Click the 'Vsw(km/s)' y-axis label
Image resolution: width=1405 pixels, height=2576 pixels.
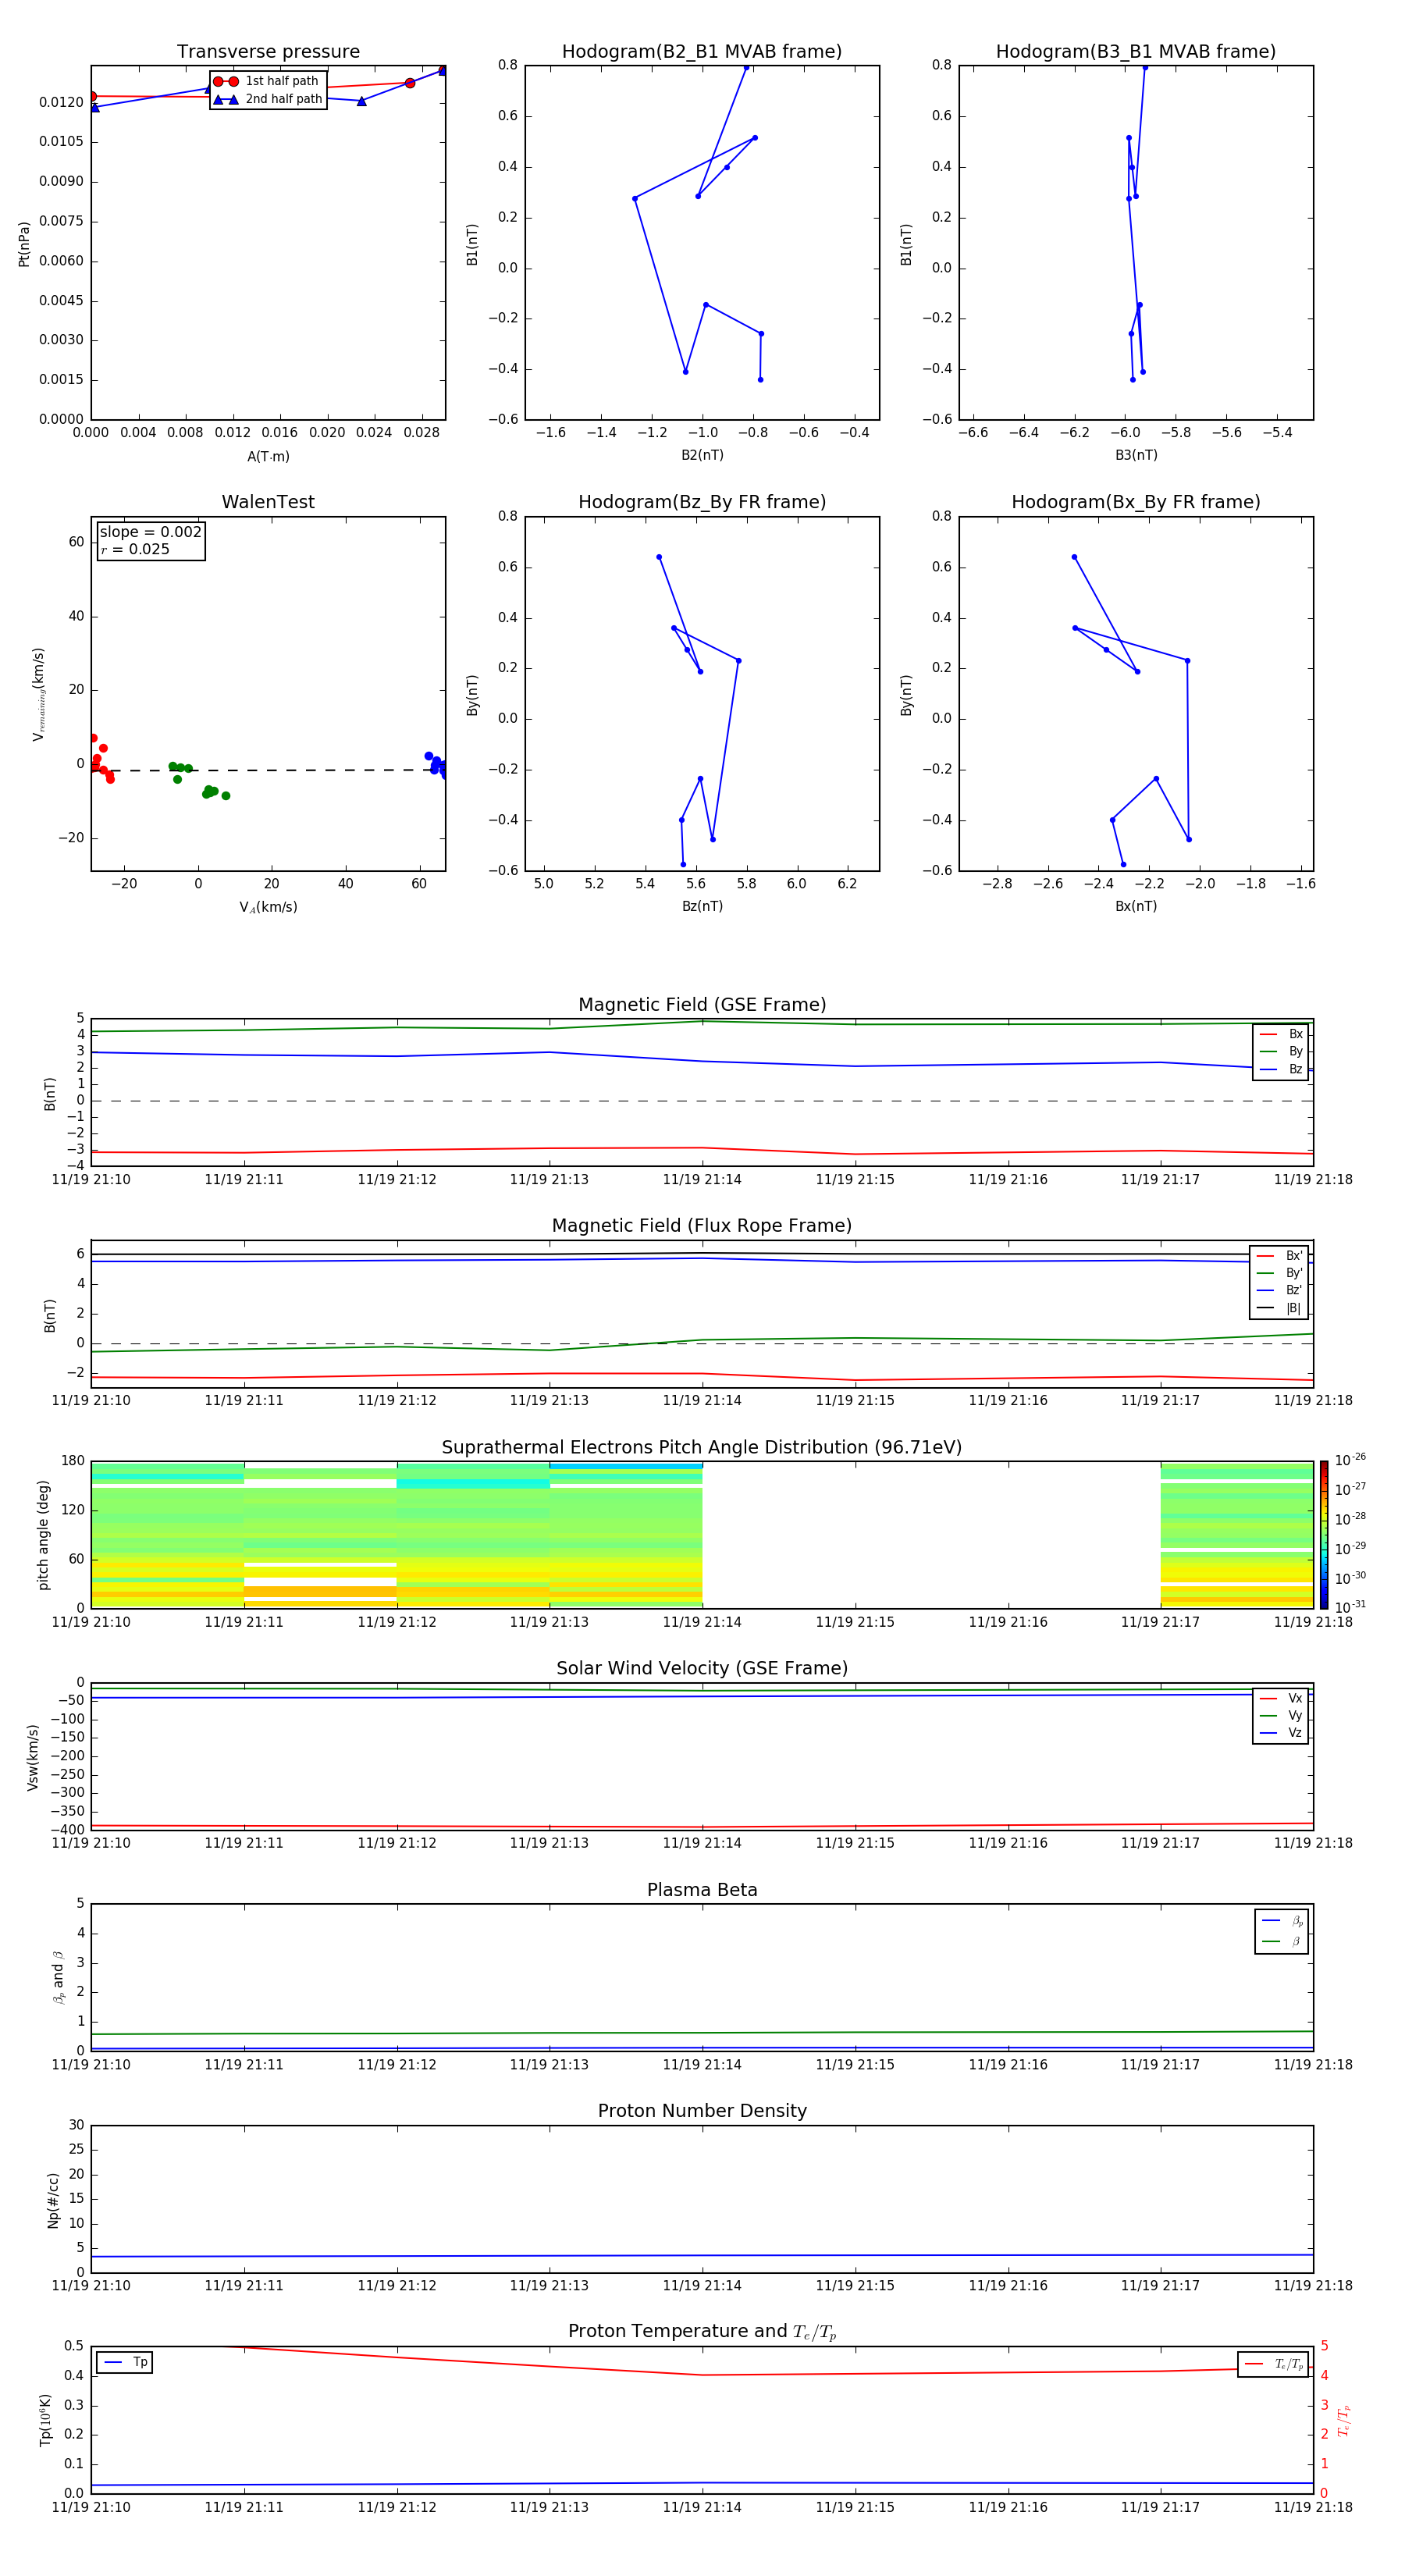point(33,1757)
